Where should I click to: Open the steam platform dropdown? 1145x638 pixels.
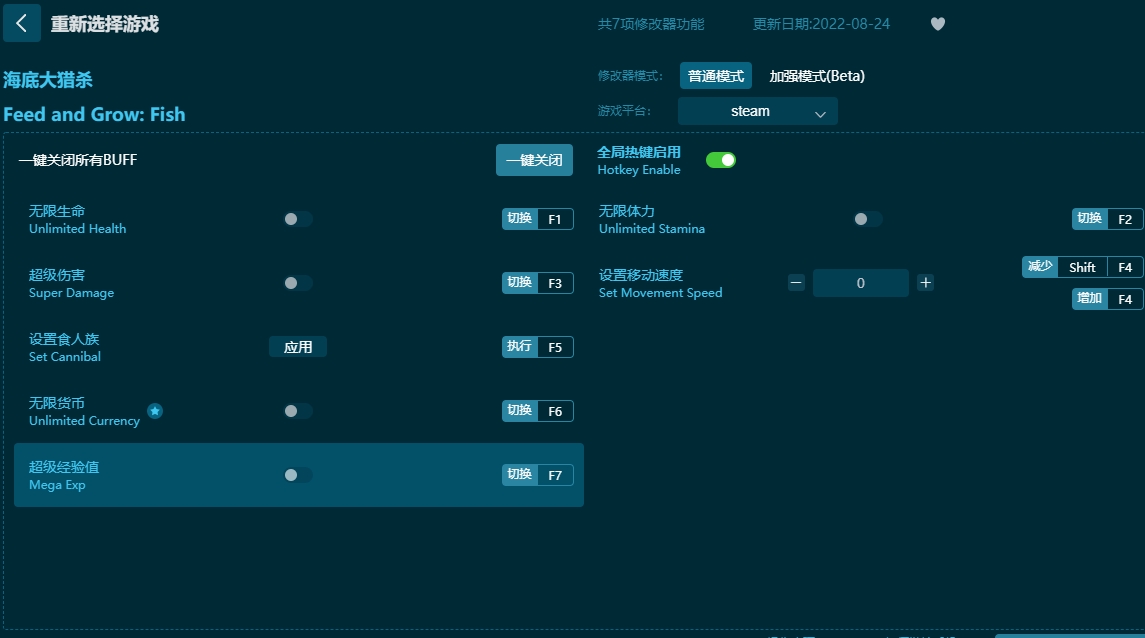tap(757, 111)
